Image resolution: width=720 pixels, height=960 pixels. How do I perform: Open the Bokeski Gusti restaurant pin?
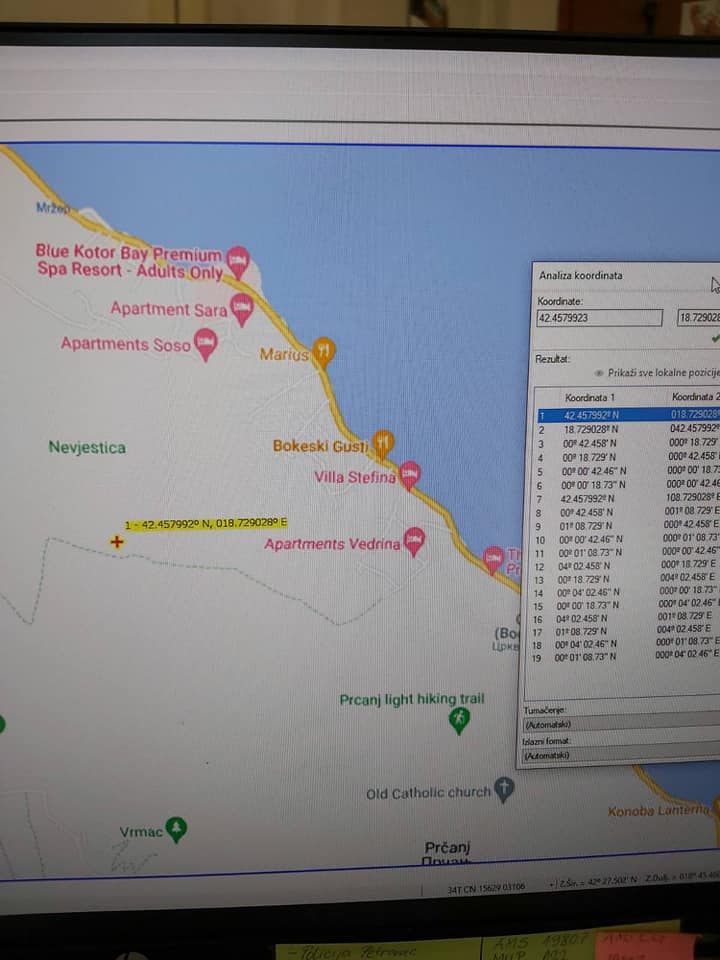click(383, 443)
